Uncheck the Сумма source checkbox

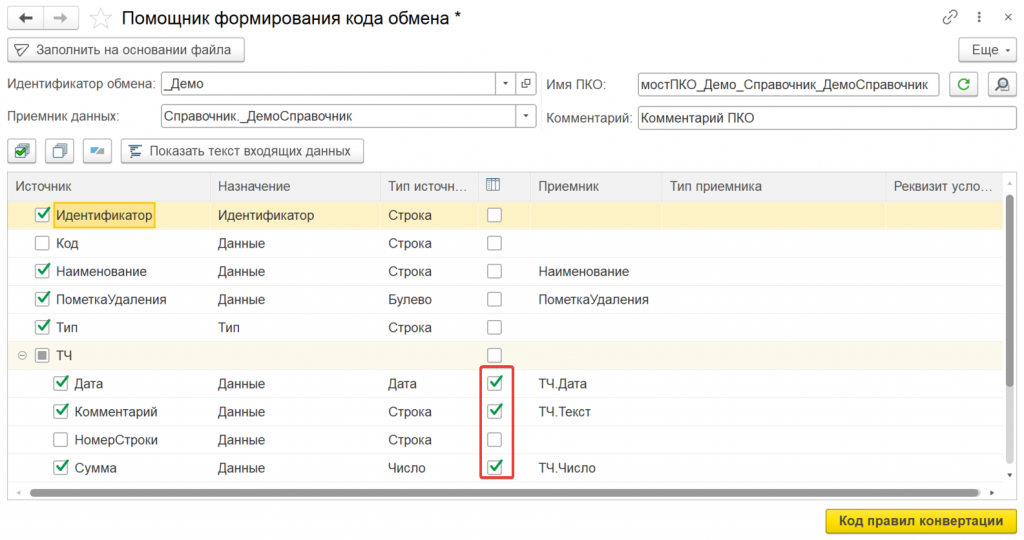coord(61,468)
